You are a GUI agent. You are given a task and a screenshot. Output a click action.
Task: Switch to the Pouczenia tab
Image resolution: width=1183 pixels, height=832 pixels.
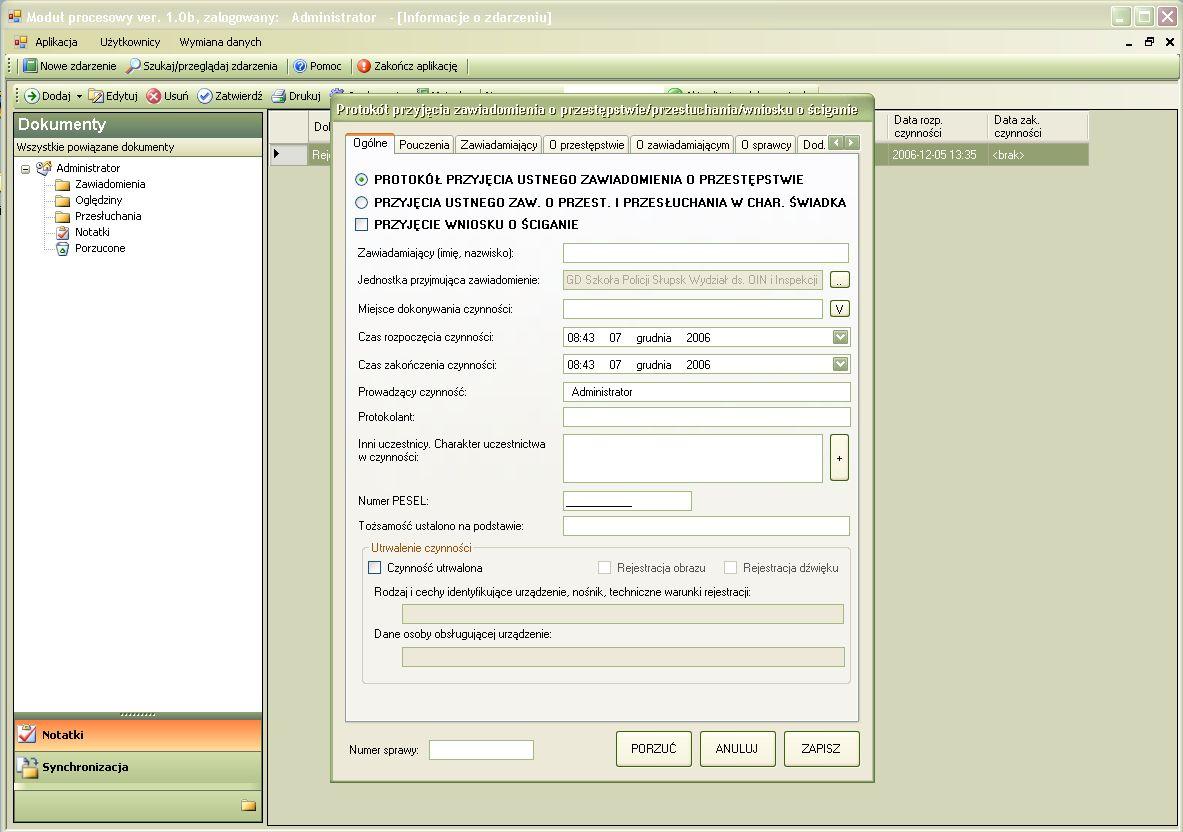(x=424, y=145)
